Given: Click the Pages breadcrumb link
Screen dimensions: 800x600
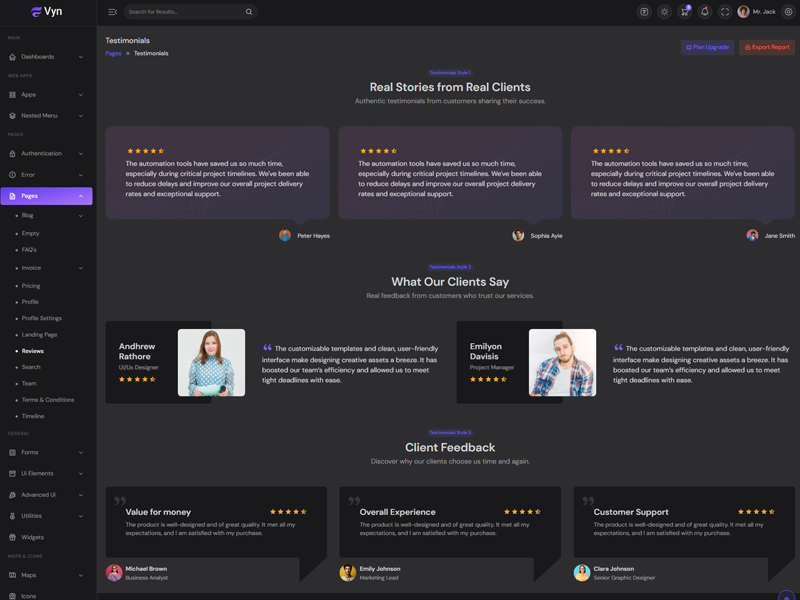Looking at the screenshot, I should (113, 53).
